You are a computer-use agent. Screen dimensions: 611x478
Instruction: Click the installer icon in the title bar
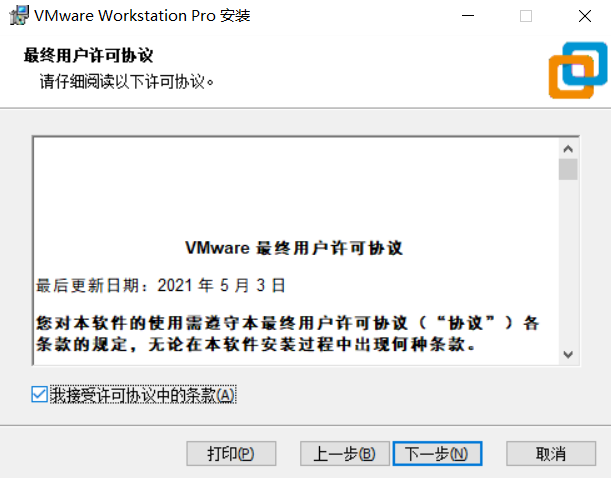click(19, 16)
